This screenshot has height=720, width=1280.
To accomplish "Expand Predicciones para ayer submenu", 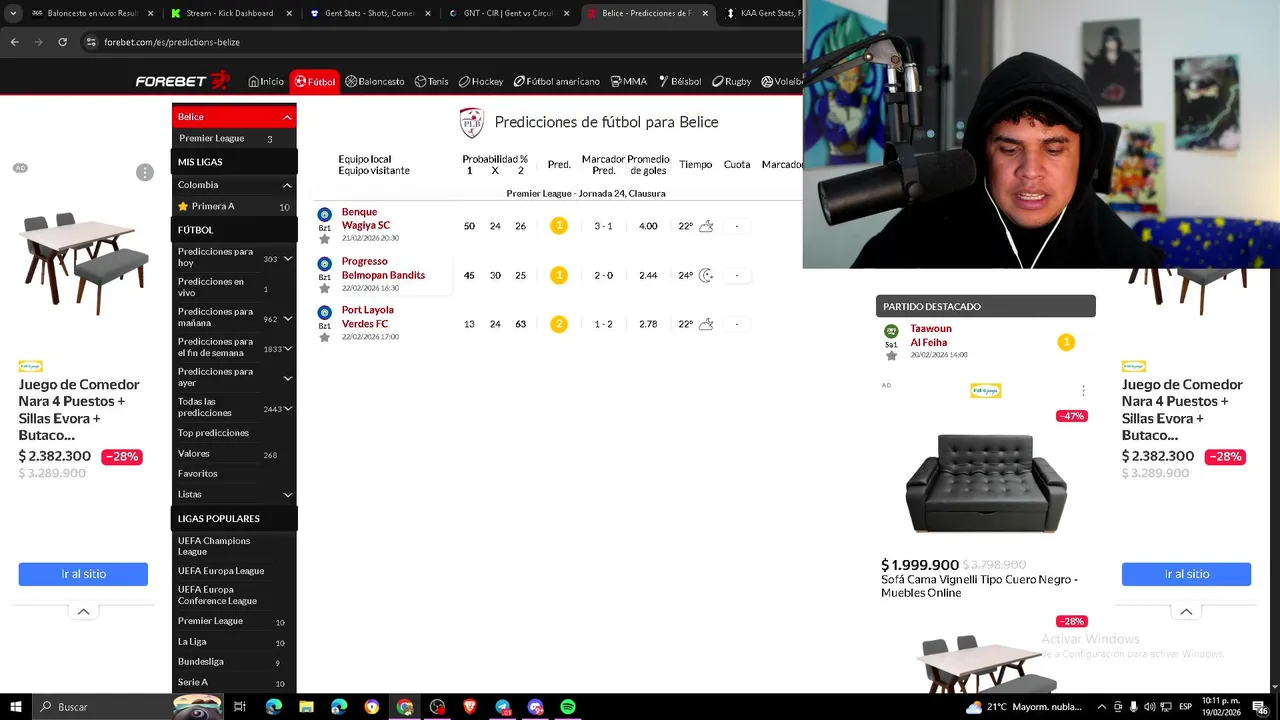I will [x=288, y=378].
